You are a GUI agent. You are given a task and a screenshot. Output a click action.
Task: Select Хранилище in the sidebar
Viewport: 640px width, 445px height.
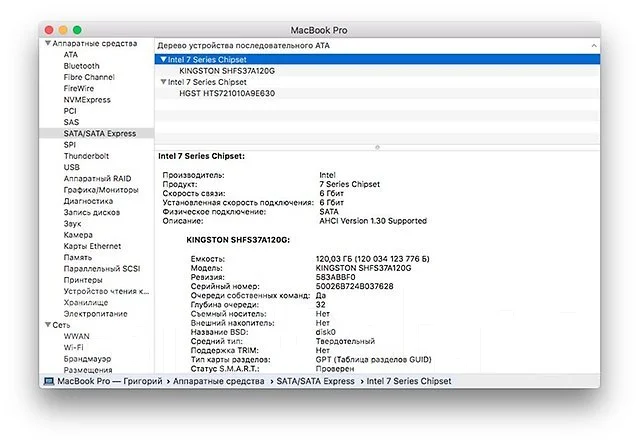(86, 303)
